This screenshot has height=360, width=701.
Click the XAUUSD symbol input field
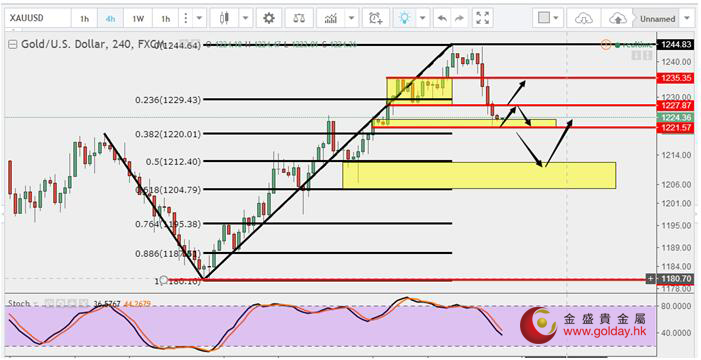click(x=38, y=19)
